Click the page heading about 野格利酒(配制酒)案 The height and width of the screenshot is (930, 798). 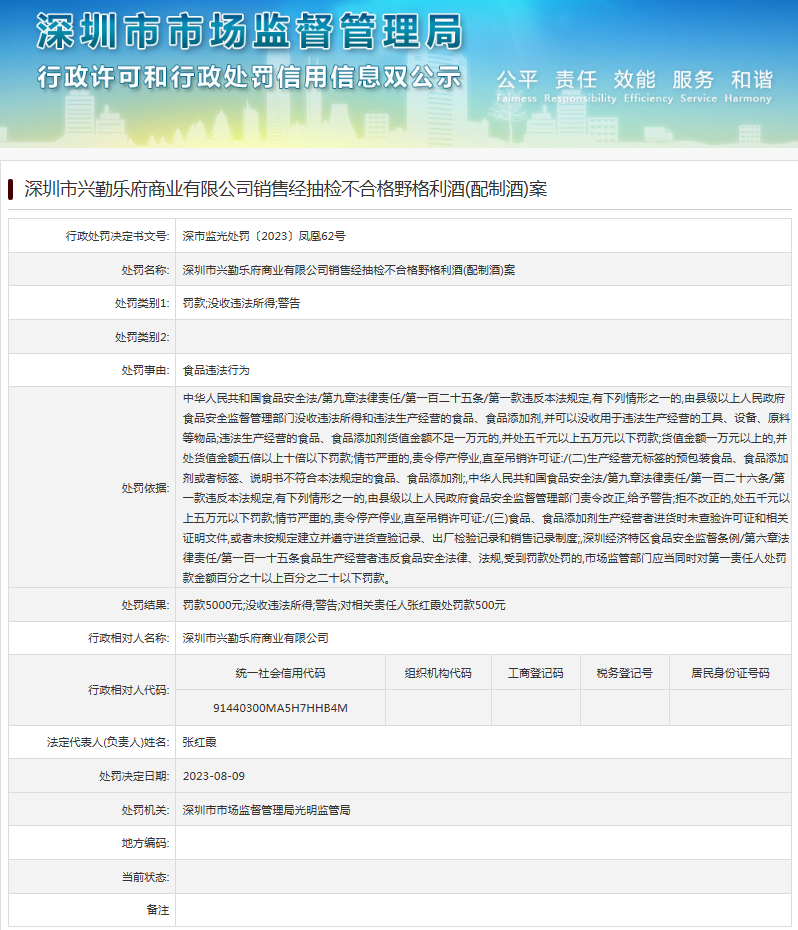[x=285, y=189]
